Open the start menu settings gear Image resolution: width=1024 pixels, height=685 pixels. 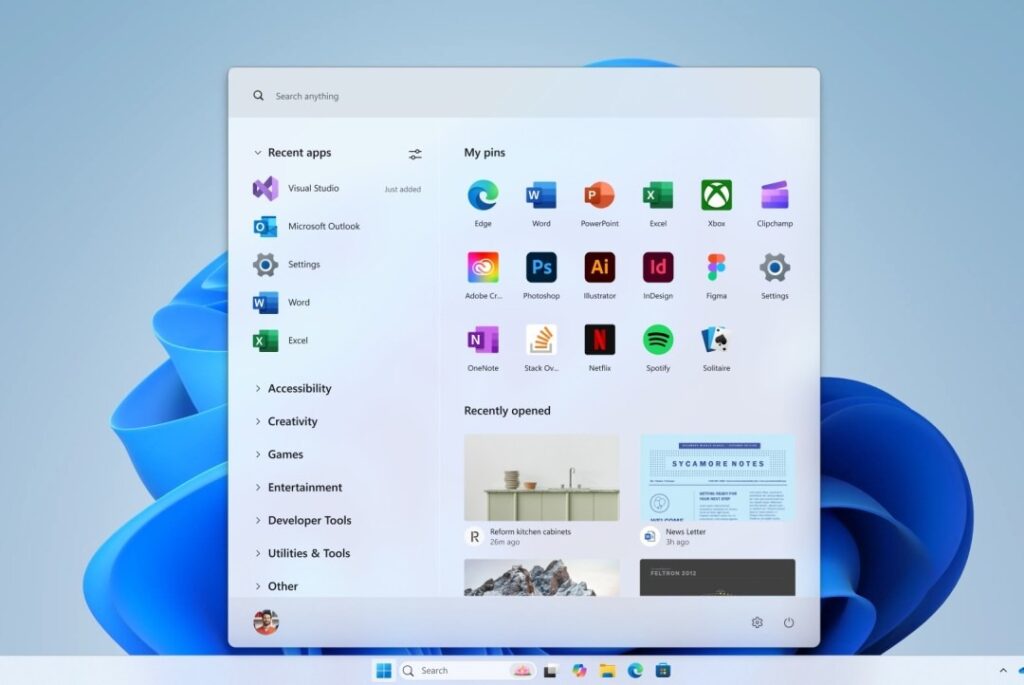(x=757, y=622)
